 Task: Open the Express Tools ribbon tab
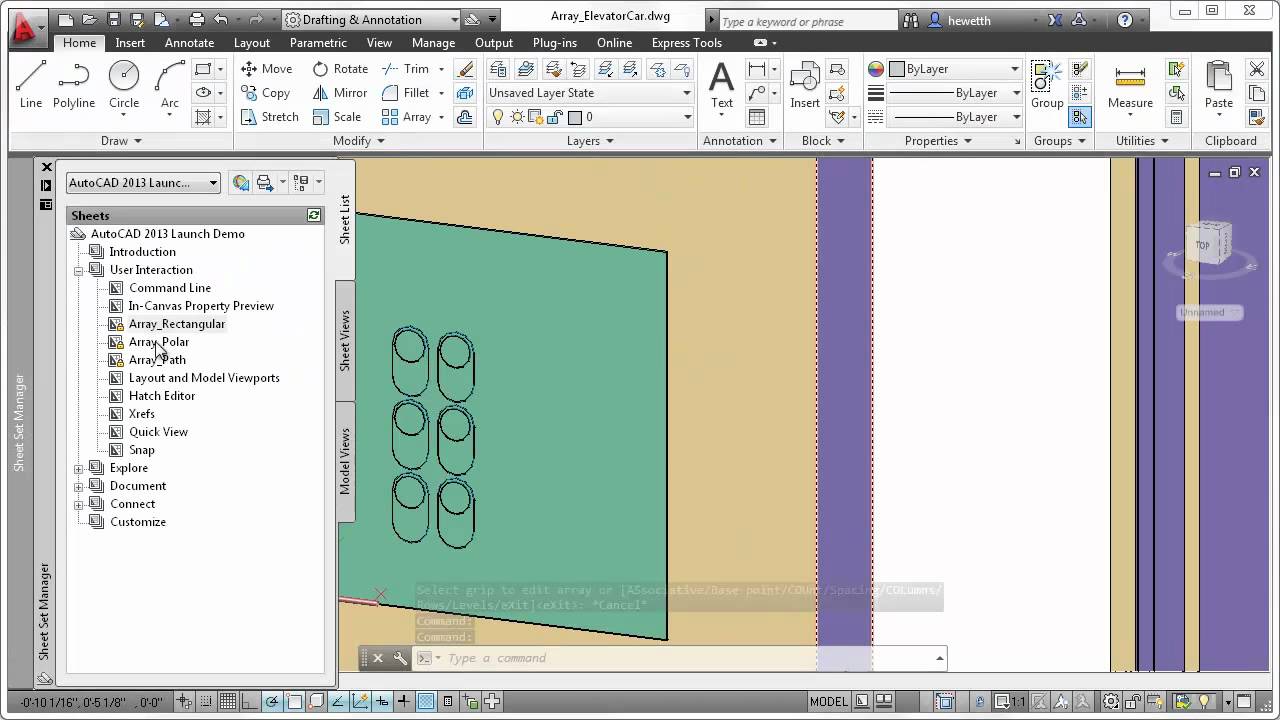tap(686, 43)
